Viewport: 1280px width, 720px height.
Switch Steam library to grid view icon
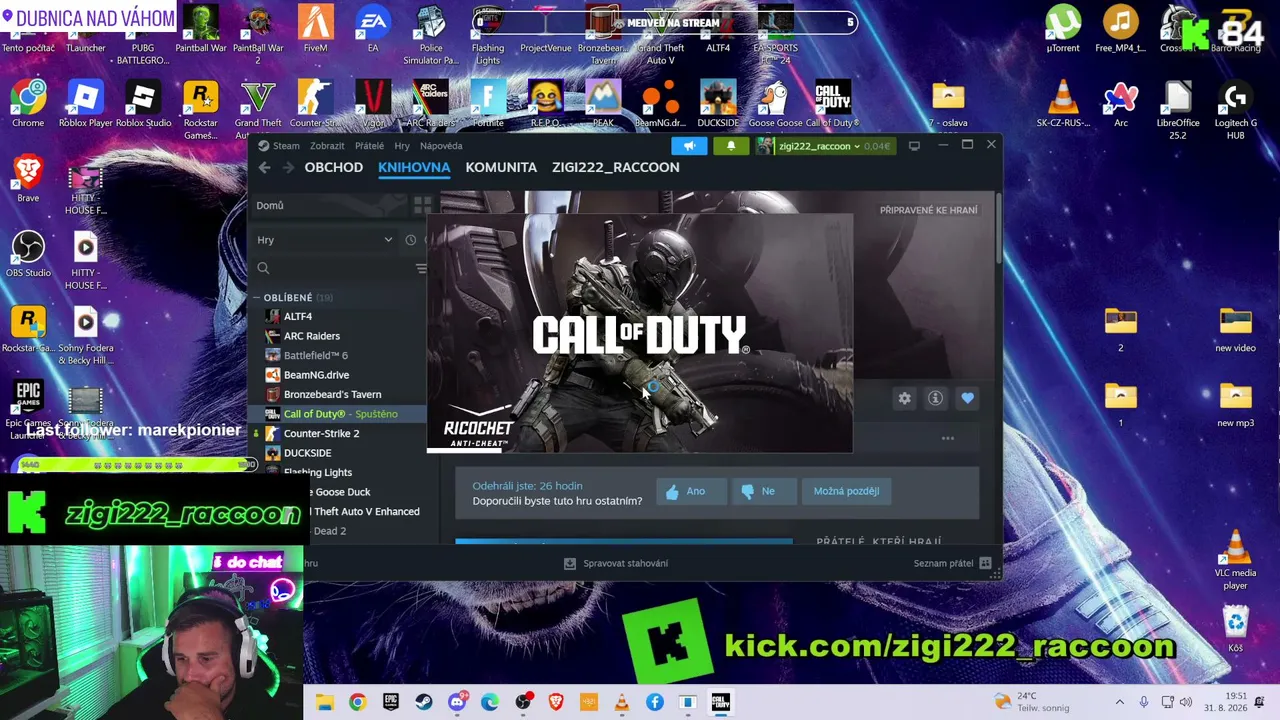coord(422,205)
